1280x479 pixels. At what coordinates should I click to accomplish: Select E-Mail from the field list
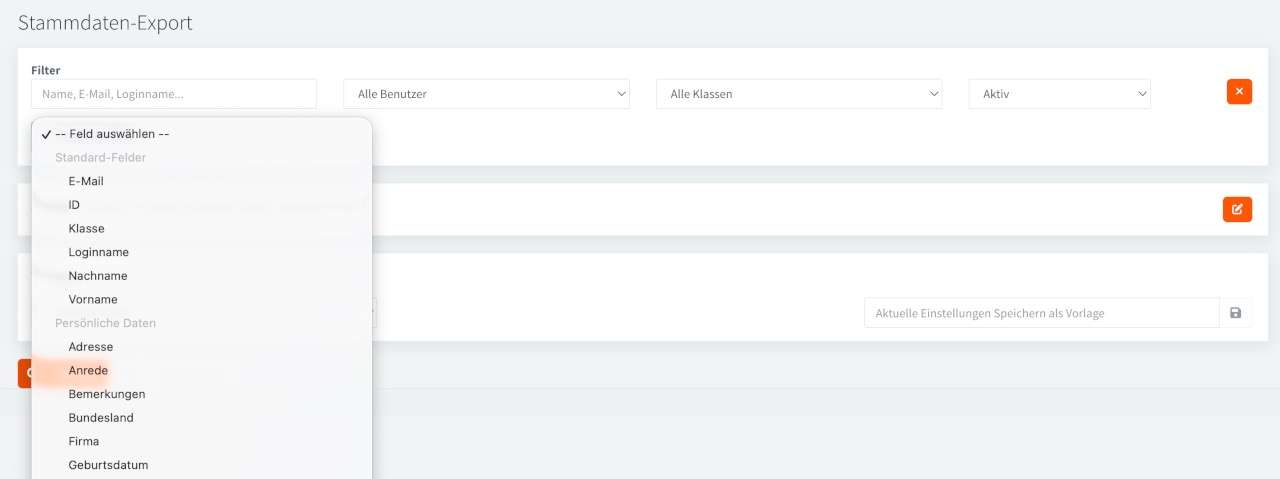86,181
